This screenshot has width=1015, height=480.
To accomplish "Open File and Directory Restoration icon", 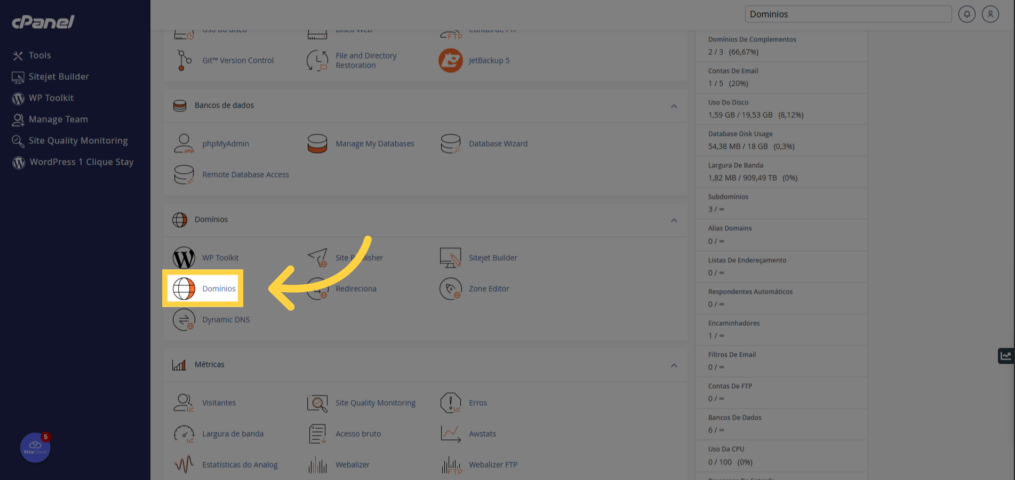I will pyautogui.click(x=317, y=60).
